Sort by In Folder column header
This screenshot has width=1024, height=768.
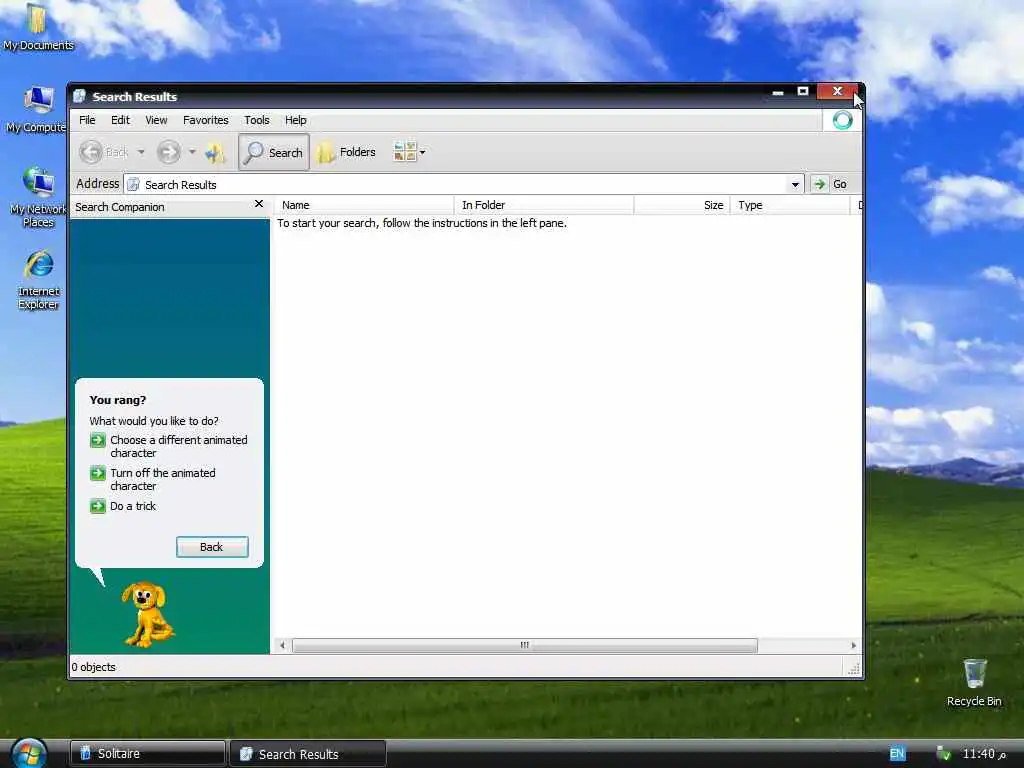click(544, 205)
